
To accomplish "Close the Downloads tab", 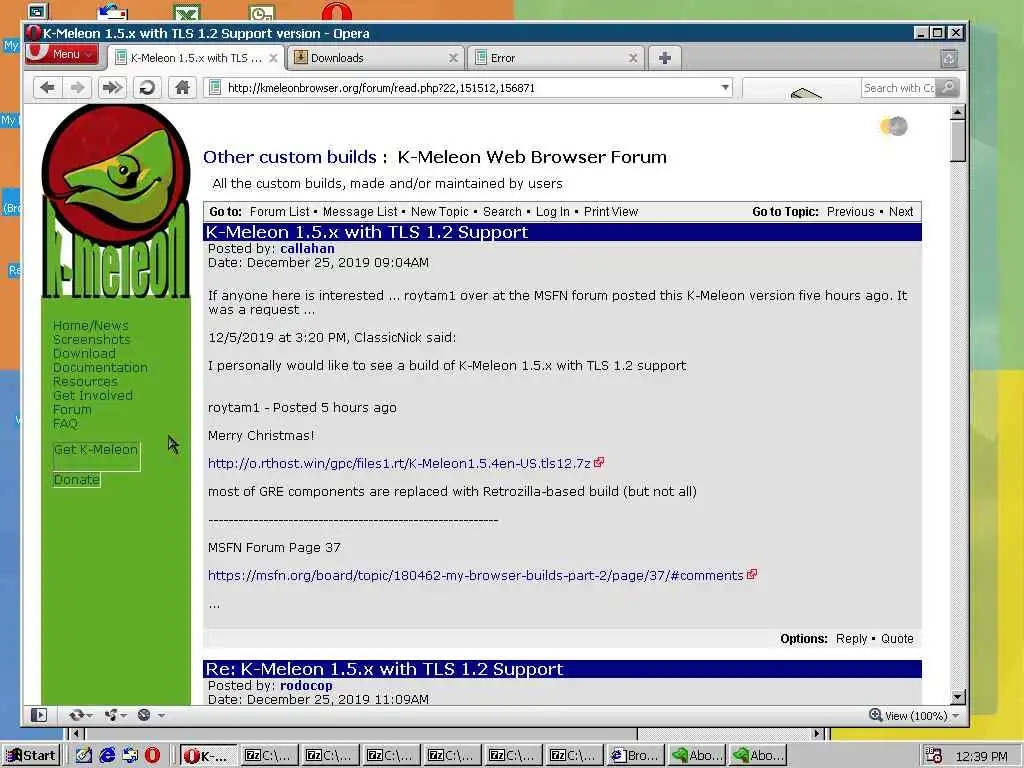I will point(453,58).
